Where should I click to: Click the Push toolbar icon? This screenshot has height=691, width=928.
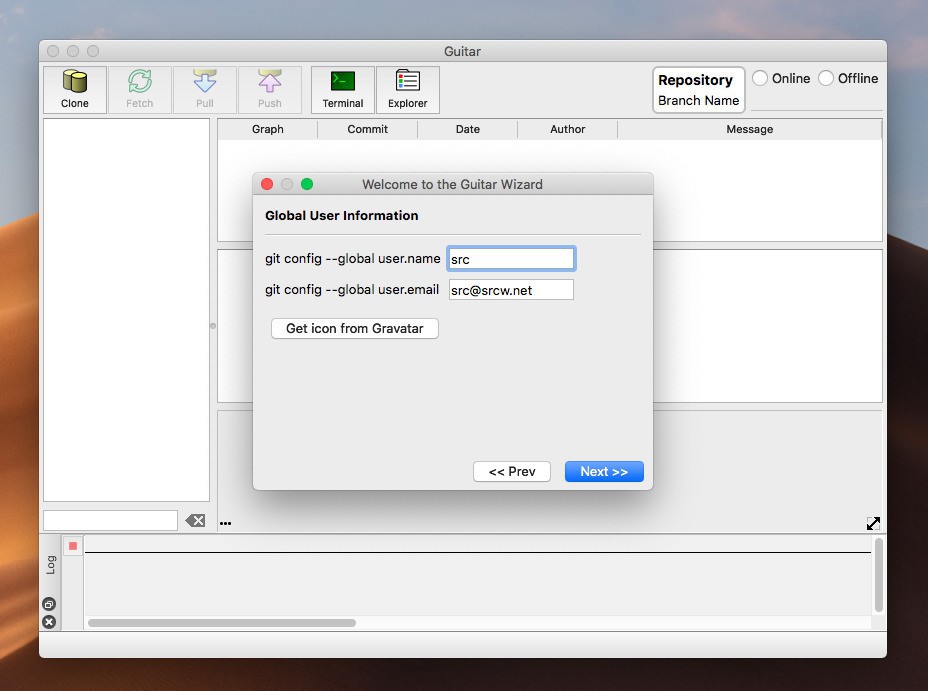coord(270,89)
